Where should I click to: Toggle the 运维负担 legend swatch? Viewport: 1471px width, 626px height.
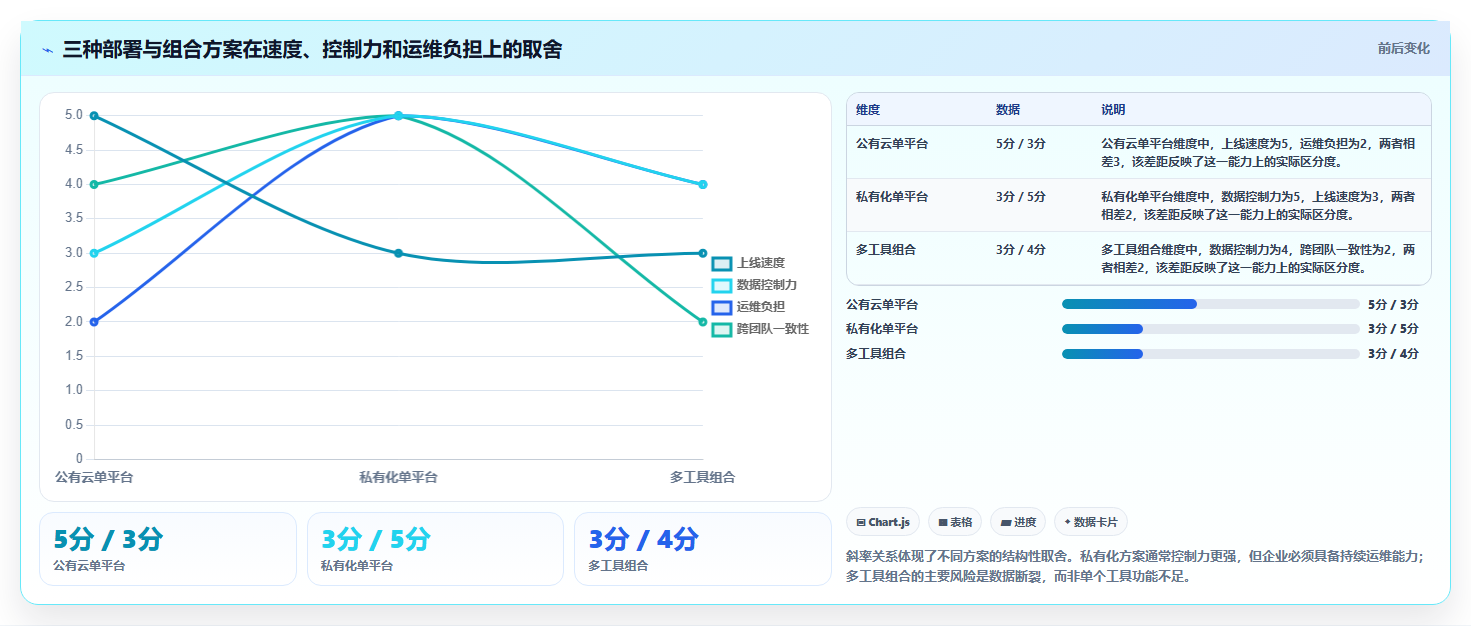[x=721, y=307]
